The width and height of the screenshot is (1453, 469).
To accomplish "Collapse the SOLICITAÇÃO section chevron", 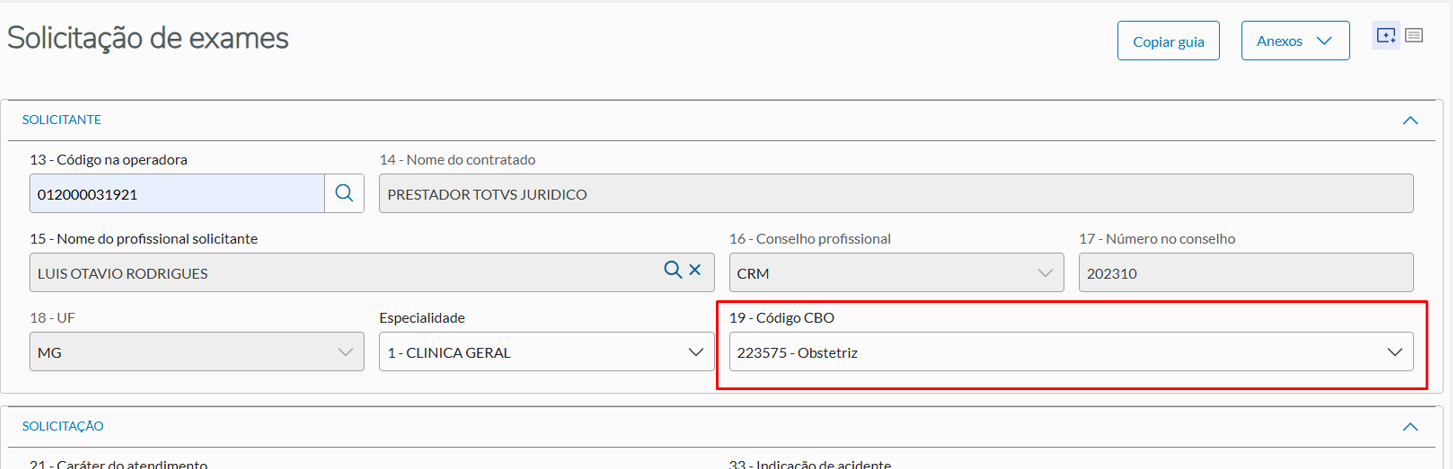I will pos(1410,427).
